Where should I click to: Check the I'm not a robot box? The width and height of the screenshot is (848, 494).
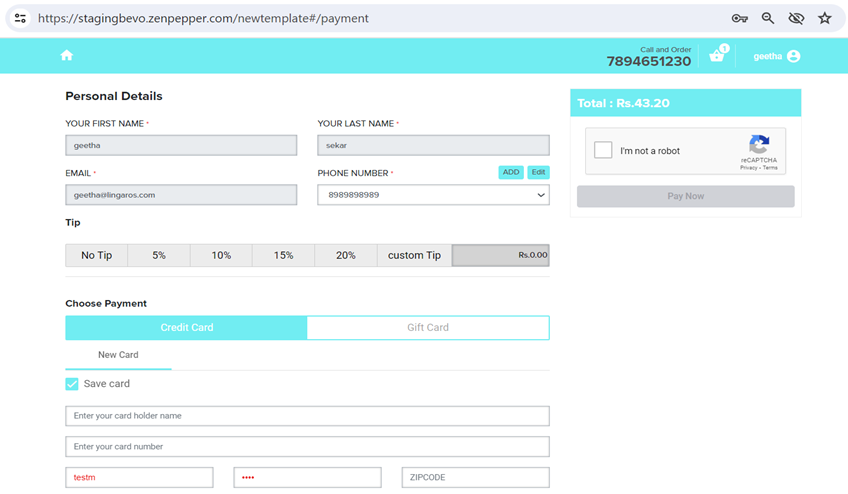click(x=603, y=150)
